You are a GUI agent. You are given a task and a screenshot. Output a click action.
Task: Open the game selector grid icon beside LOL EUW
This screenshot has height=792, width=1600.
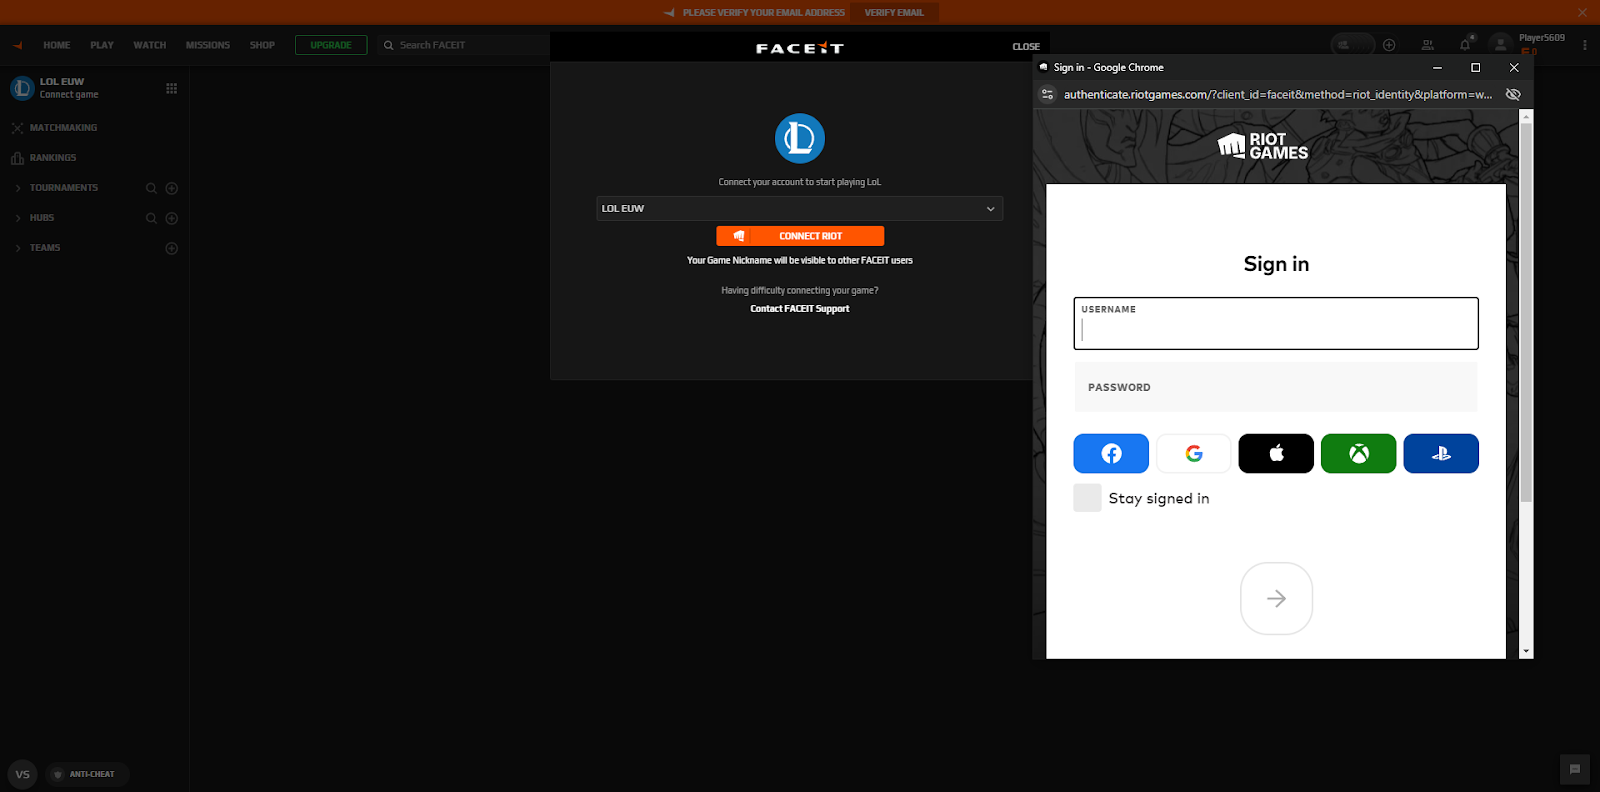tap(171, 88)
